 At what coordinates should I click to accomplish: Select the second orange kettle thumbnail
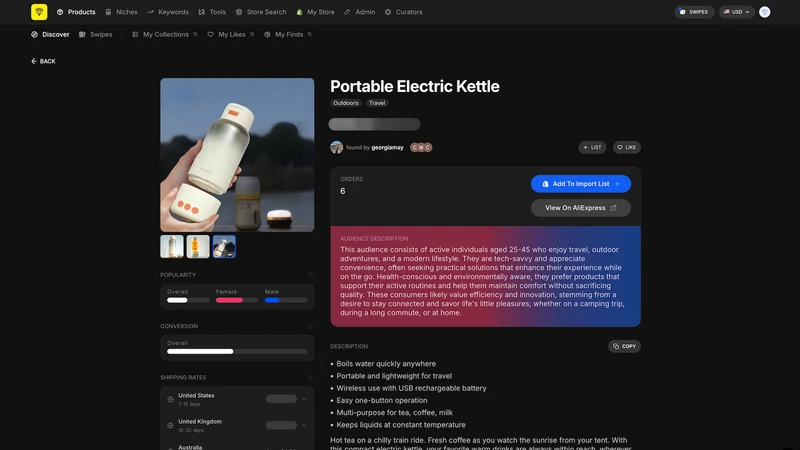click(x=198, y=246)
